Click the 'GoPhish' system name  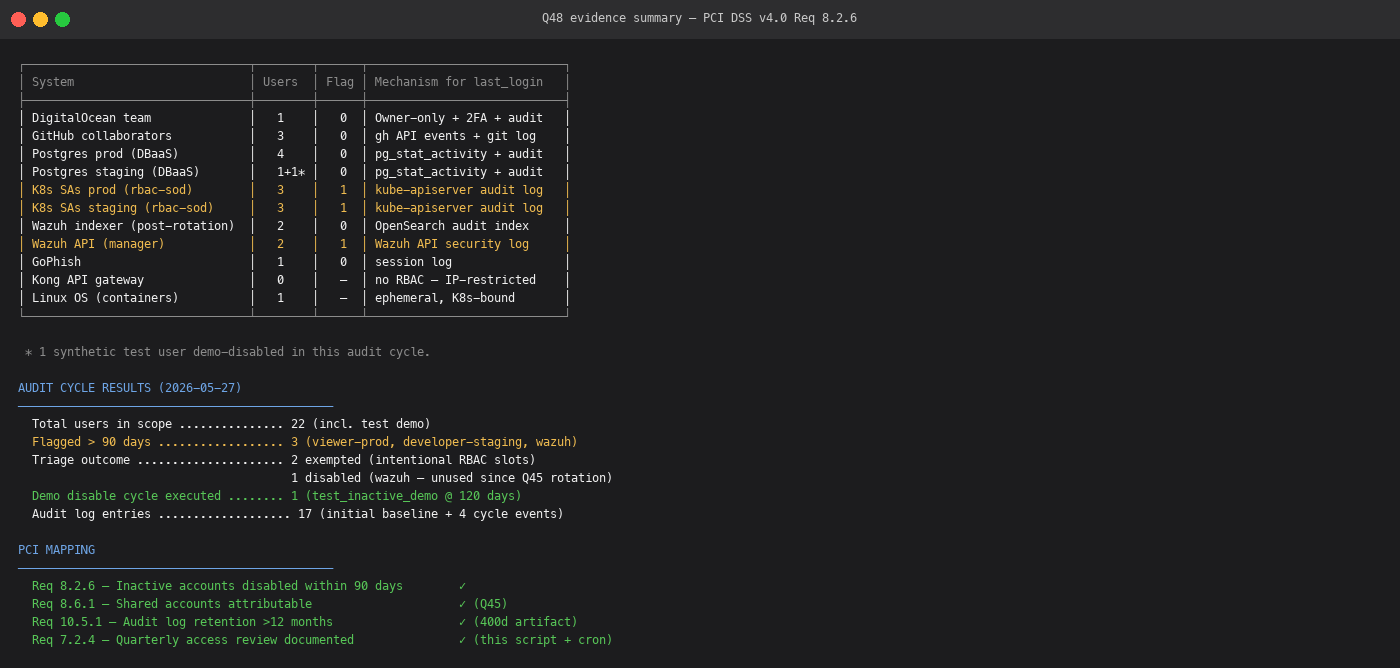[57, 262]
